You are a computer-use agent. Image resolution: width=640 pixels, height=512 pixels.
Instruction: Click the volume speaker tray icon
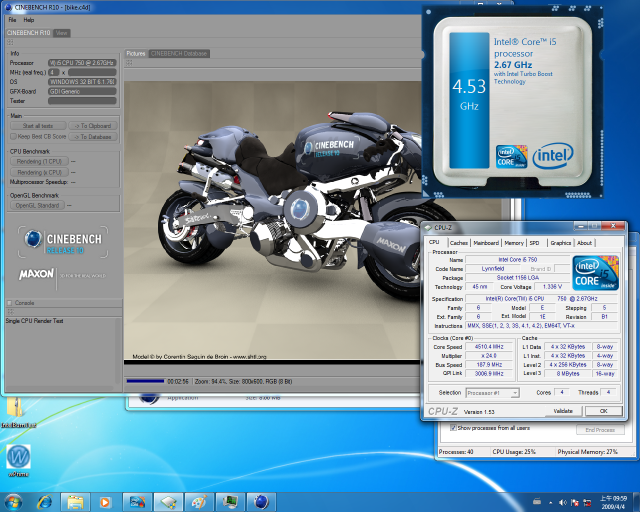click(x=562, y=502)
